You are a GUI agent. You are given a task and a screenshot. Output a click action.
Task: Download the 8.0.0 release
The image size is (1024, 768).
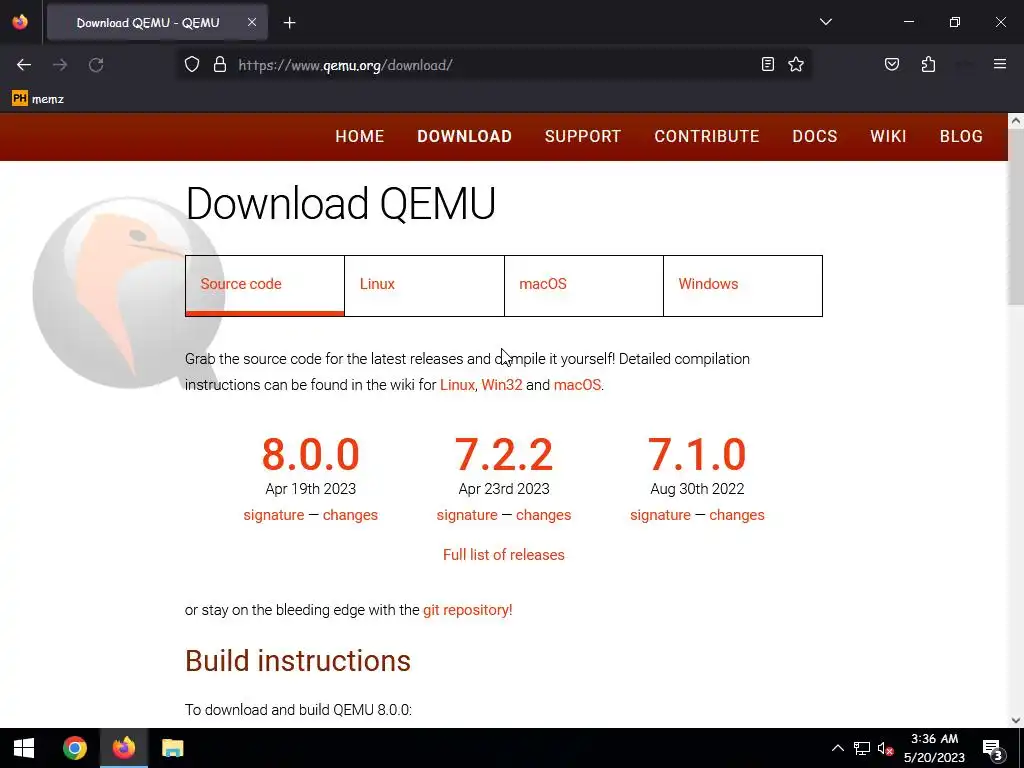coord(310,455)
